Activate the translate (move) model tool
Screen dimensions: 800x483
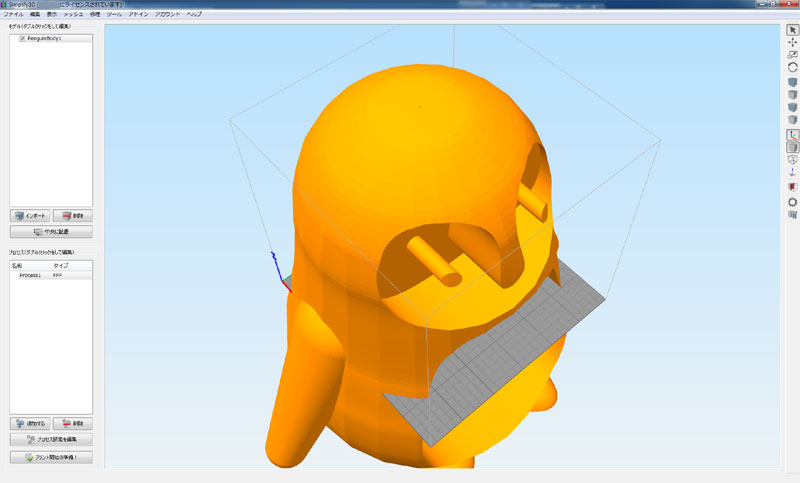point(792,43)
